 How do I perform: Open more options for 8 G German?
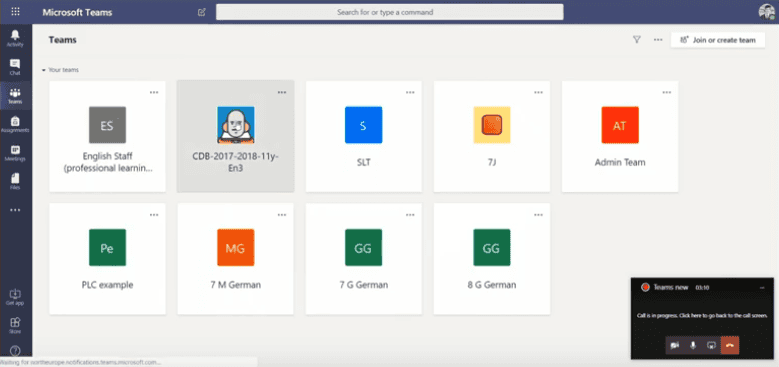coord(539,215)
